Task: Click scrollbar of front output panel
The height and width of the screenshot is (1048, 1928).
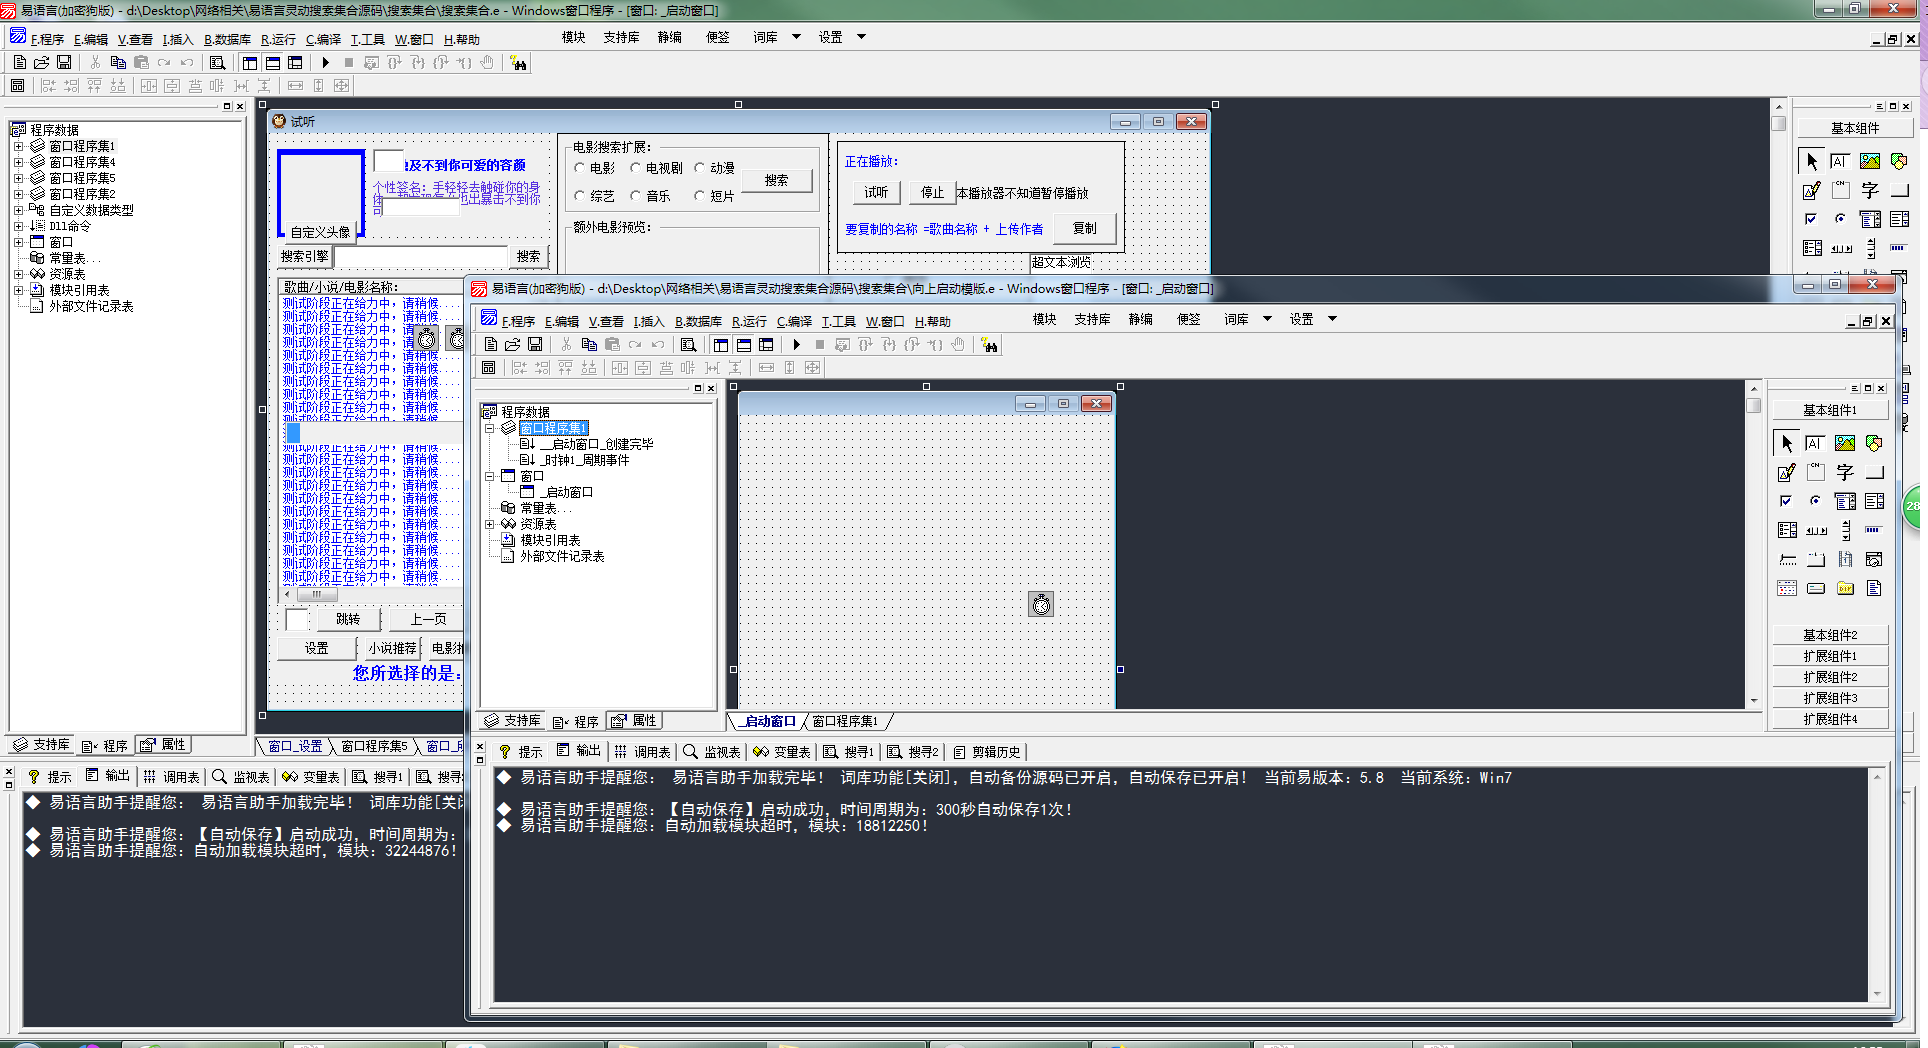Action: [x=1876, y=885]
